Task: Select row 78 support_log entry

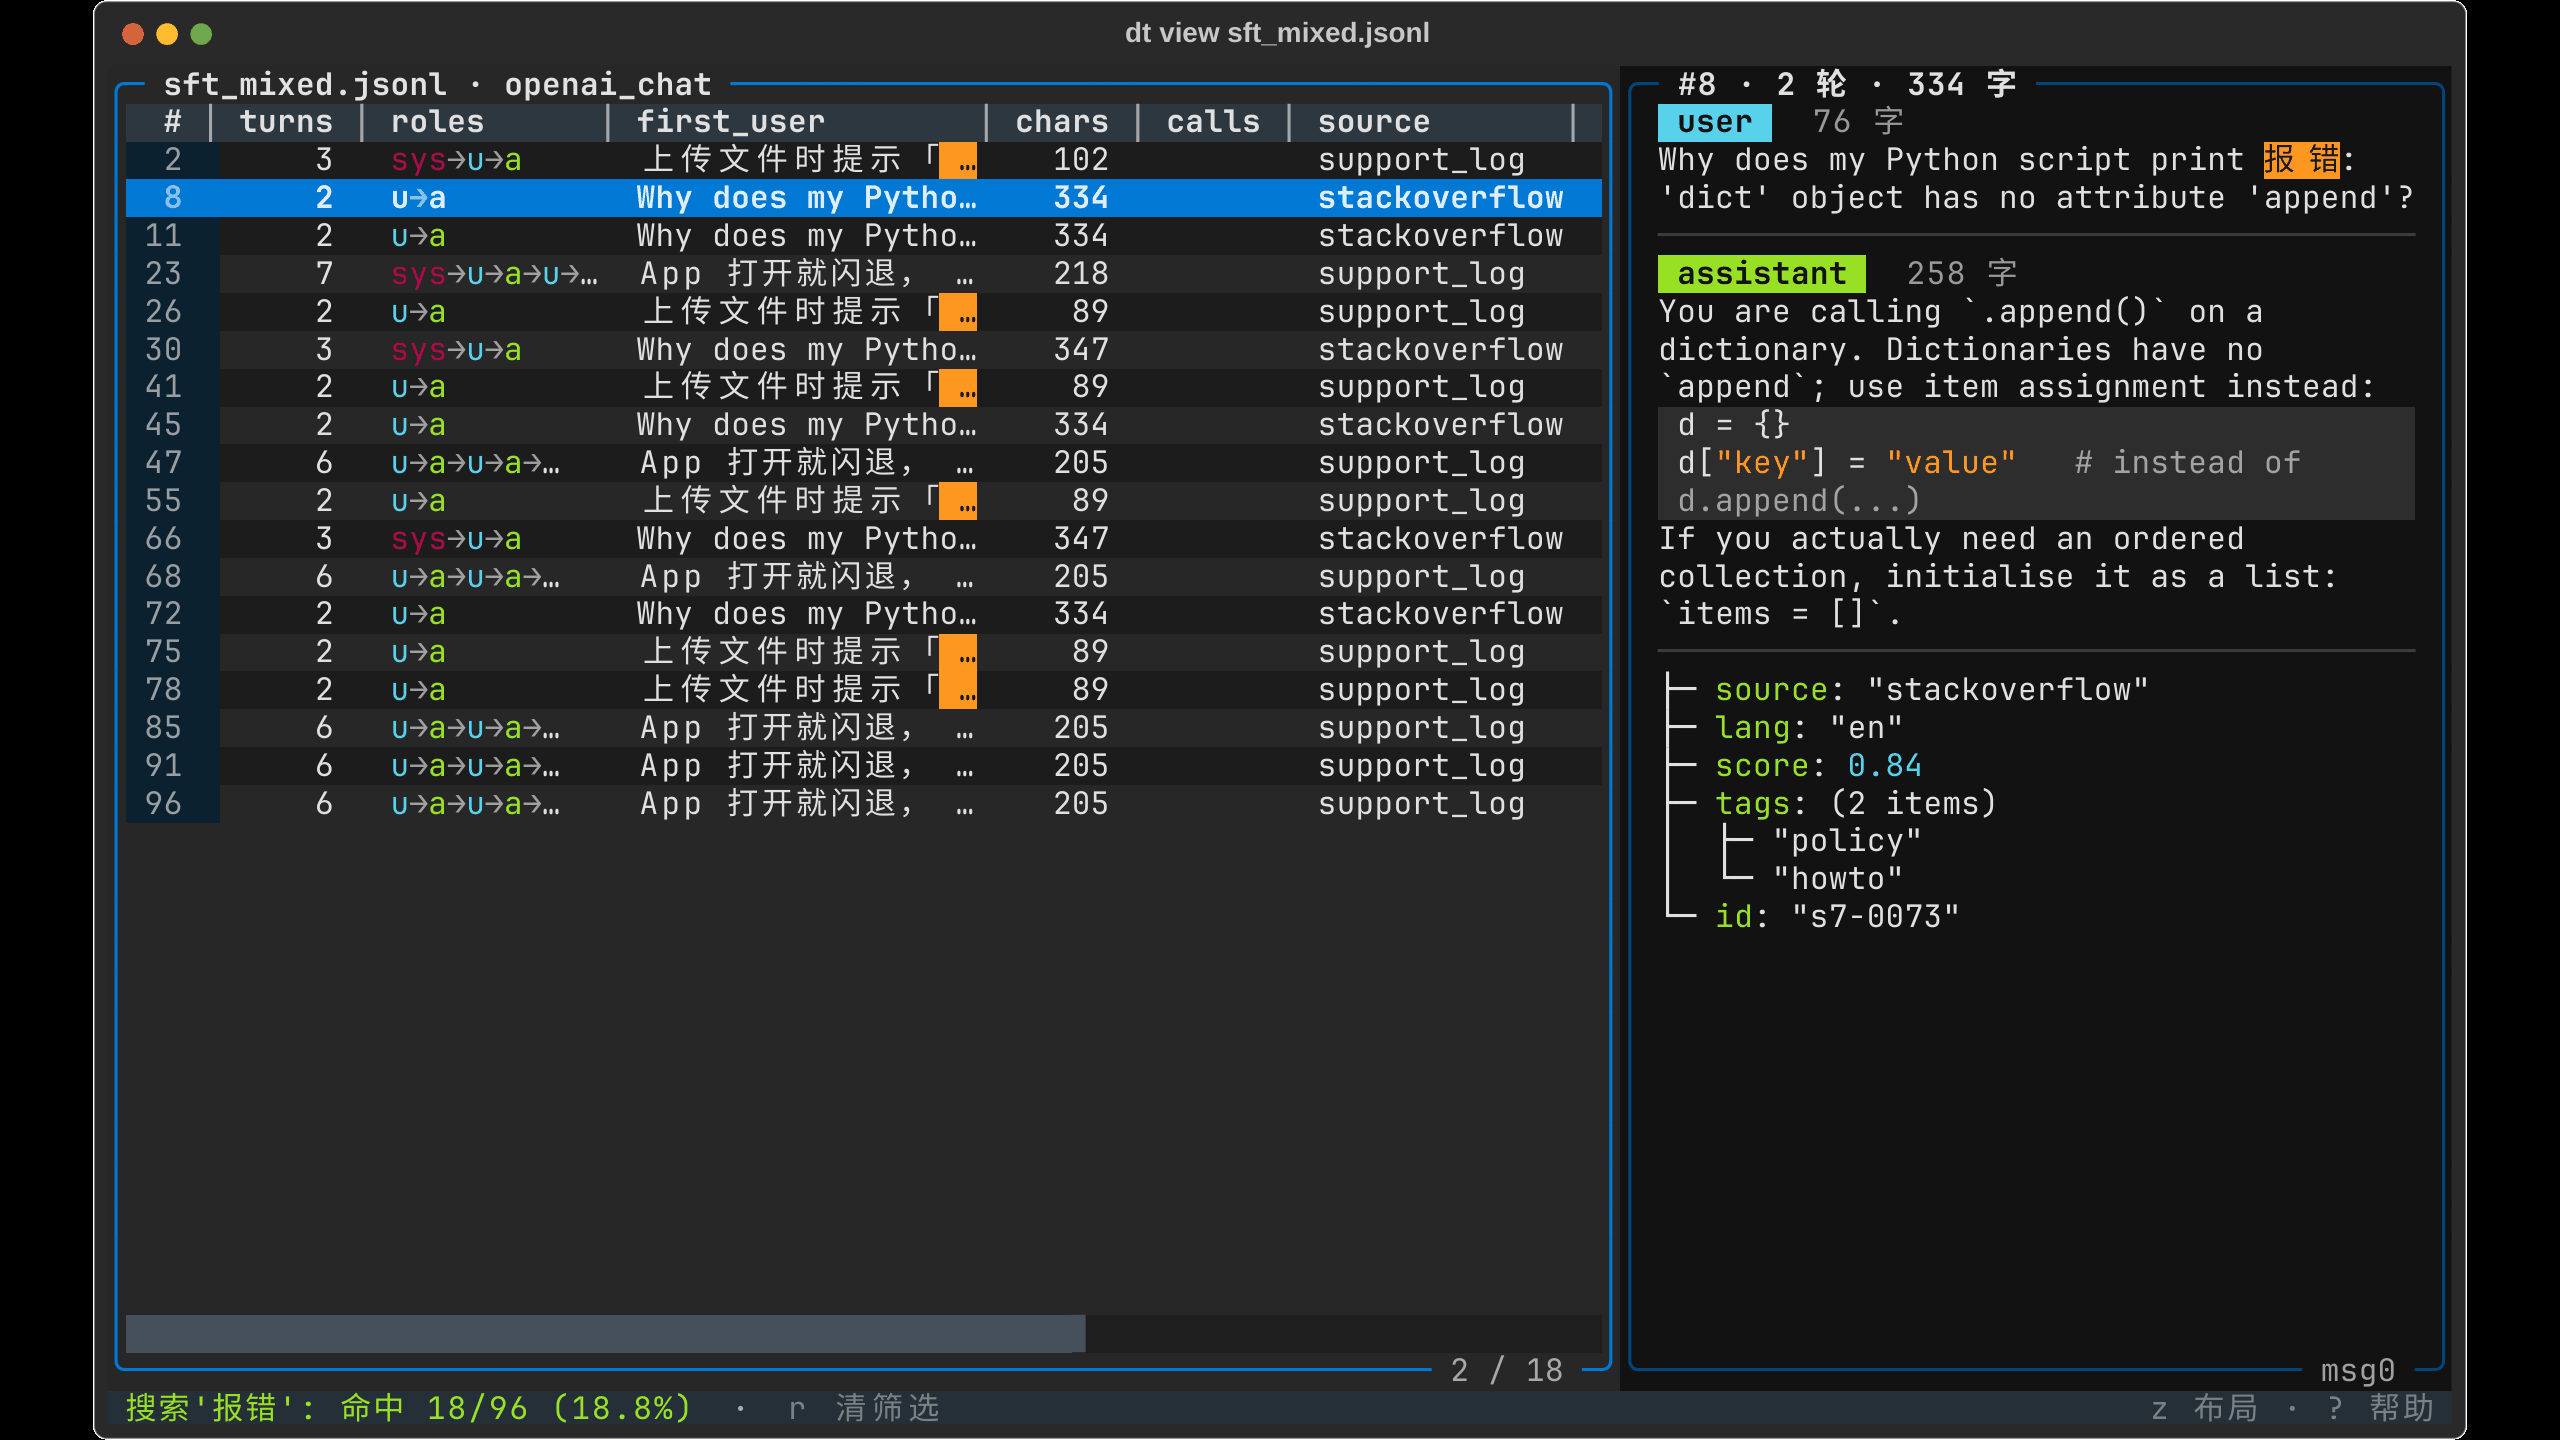Action: 863,690
